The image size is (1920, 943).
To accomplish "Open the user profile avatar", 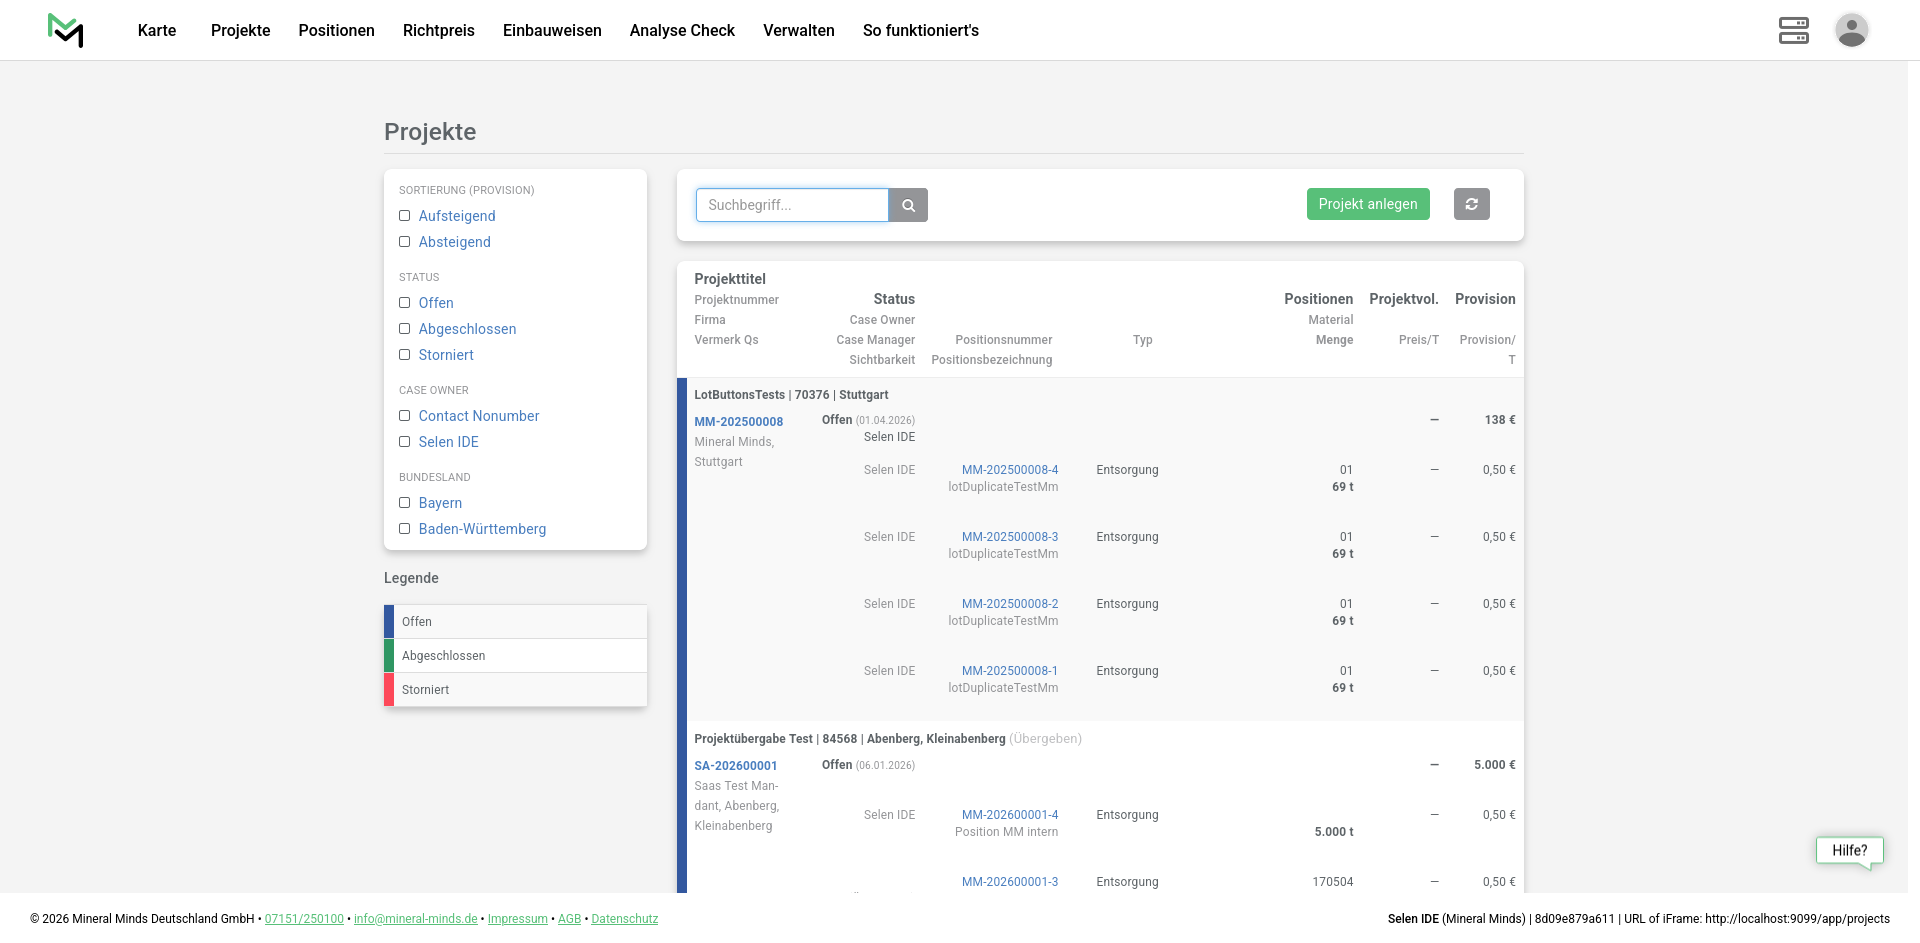I will (1851, 30).
